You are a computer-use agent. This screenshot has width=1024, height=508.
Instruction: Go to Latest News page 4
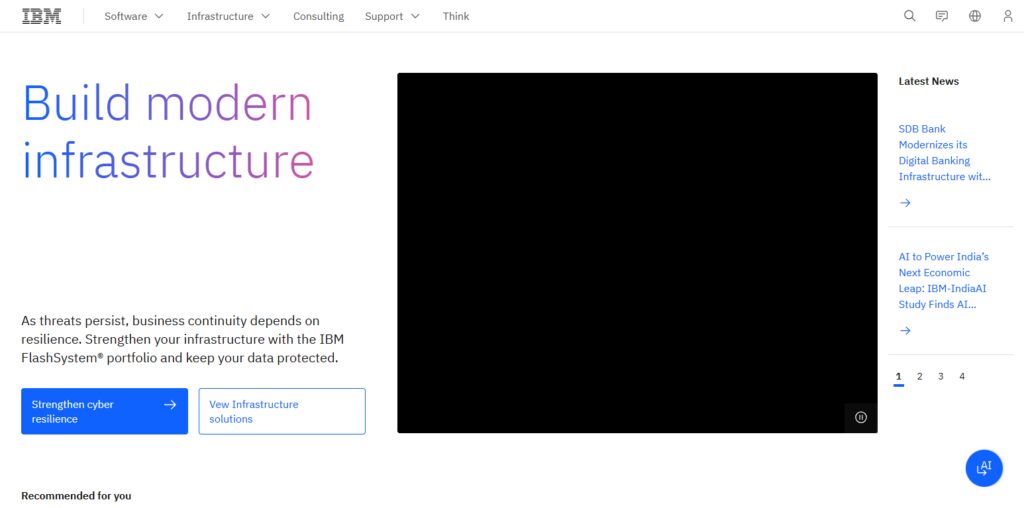coord(961,377)
